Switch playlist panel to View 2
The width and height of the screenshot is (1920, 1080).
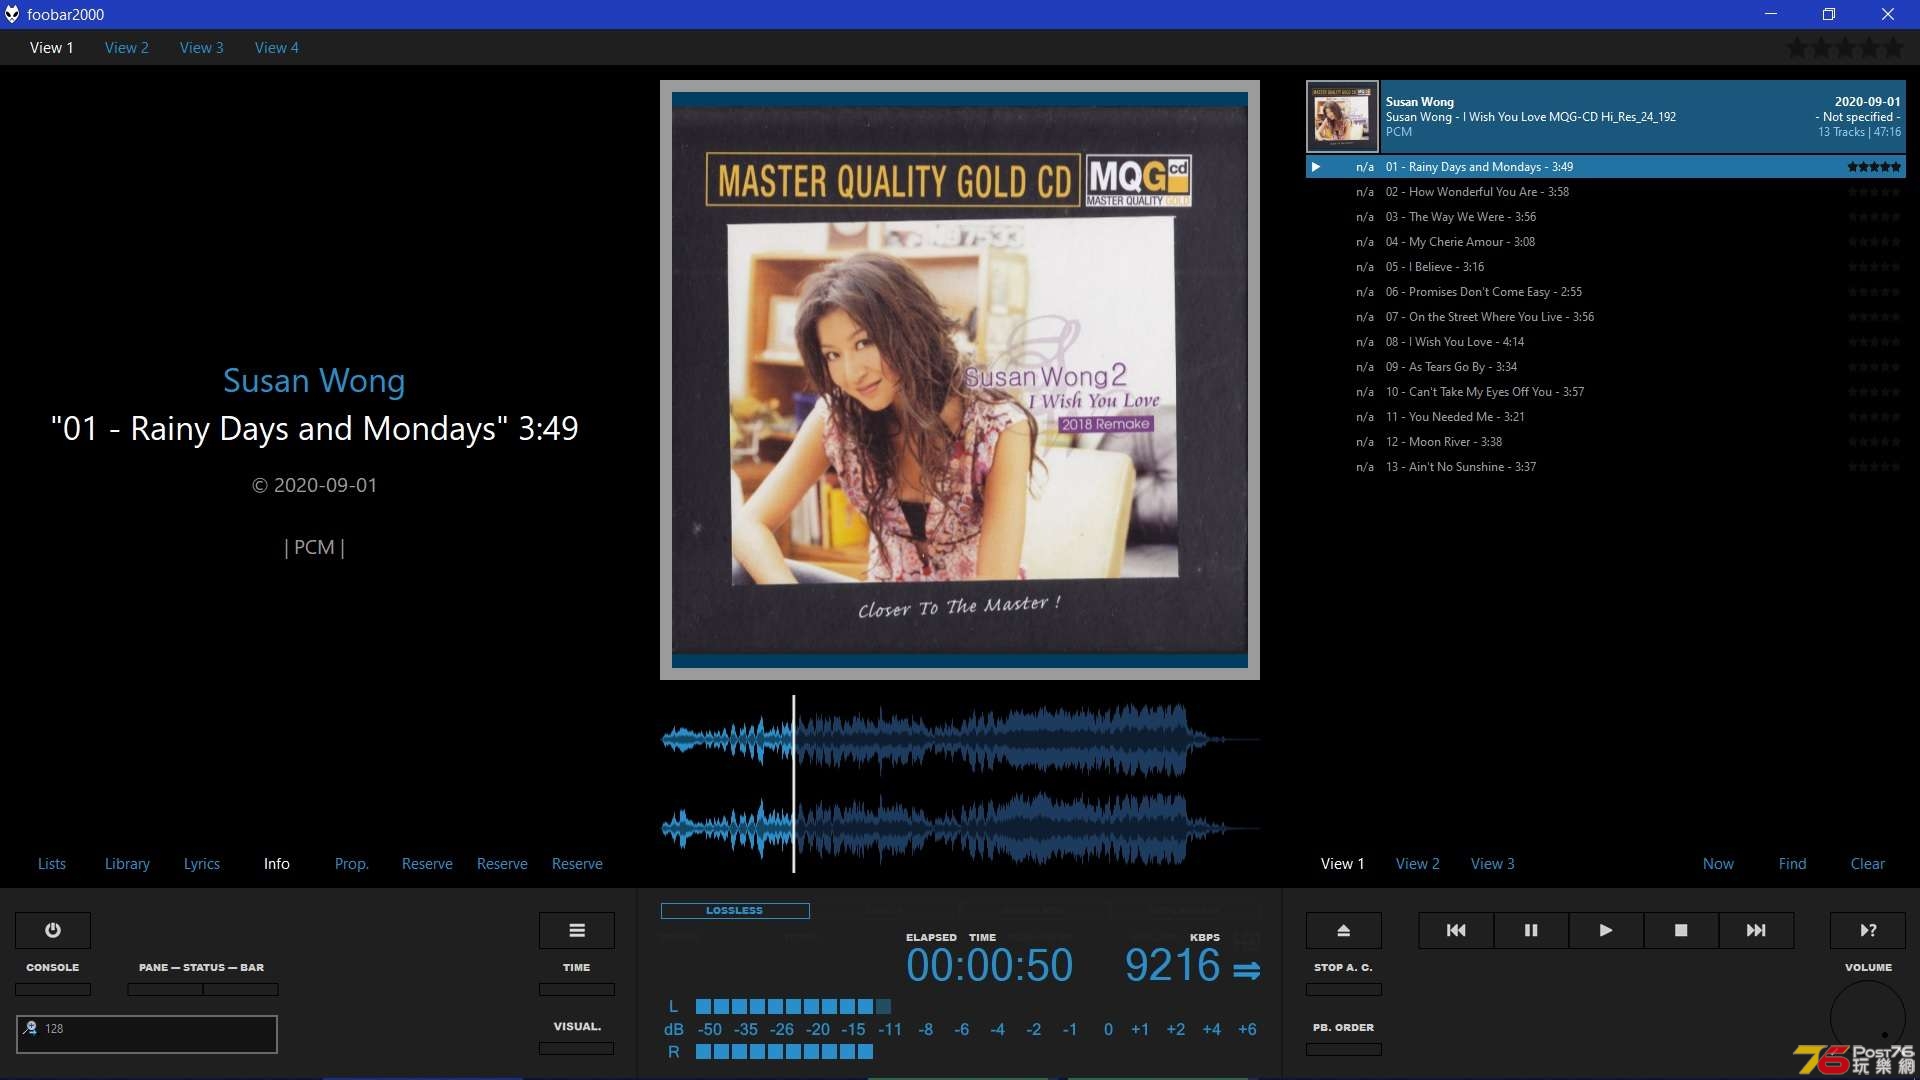[1418, 864]
